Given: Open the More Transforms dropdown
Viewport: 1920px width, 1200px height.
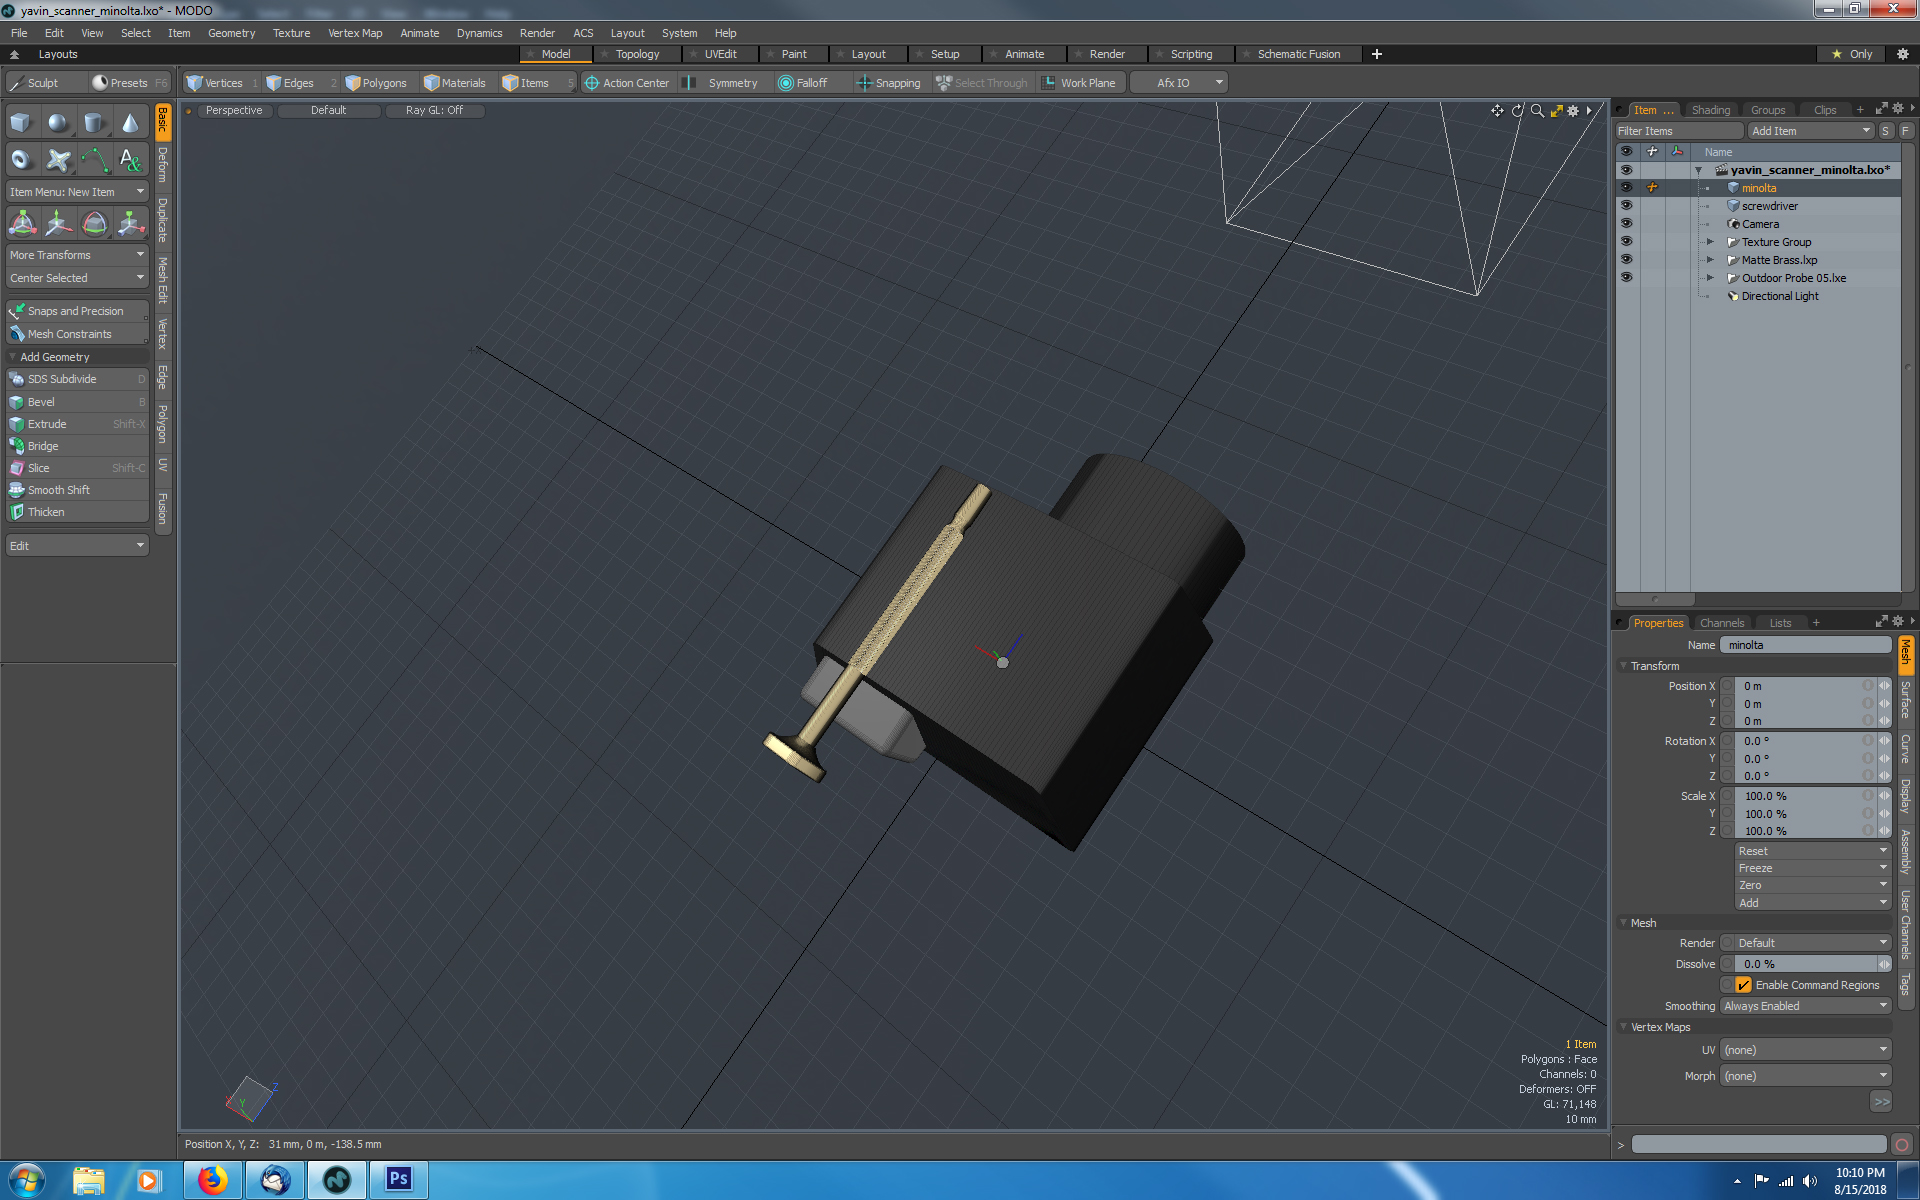Looking at the screenshot, I should coord(77,255).
